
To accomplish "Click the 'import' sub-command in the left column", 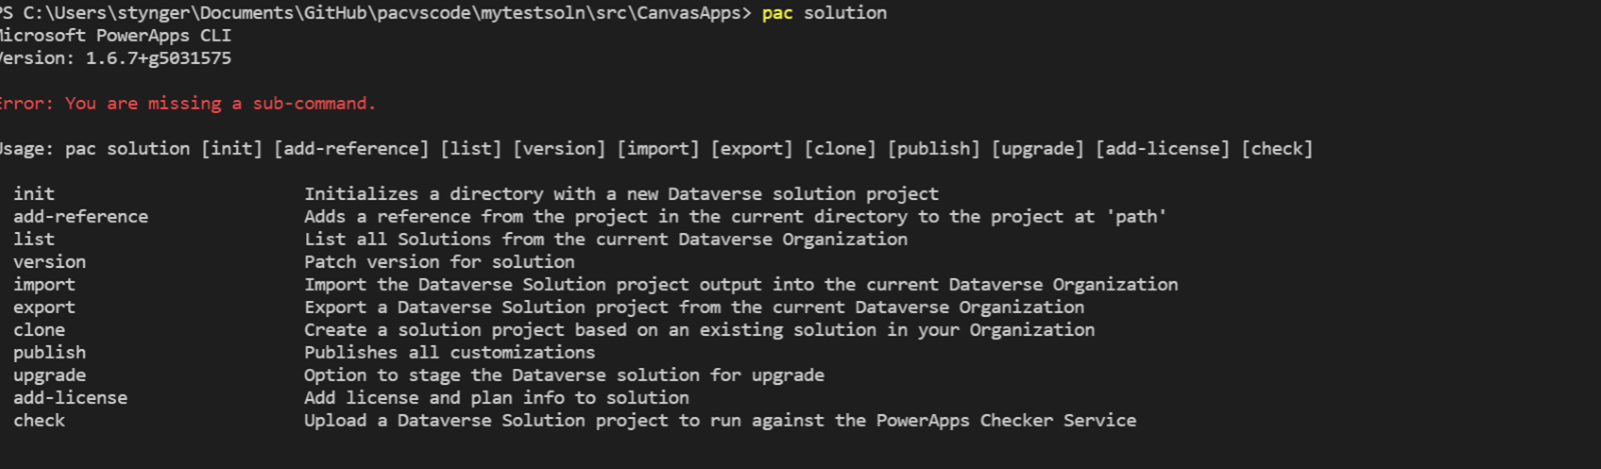I will [x=44, y=285].
